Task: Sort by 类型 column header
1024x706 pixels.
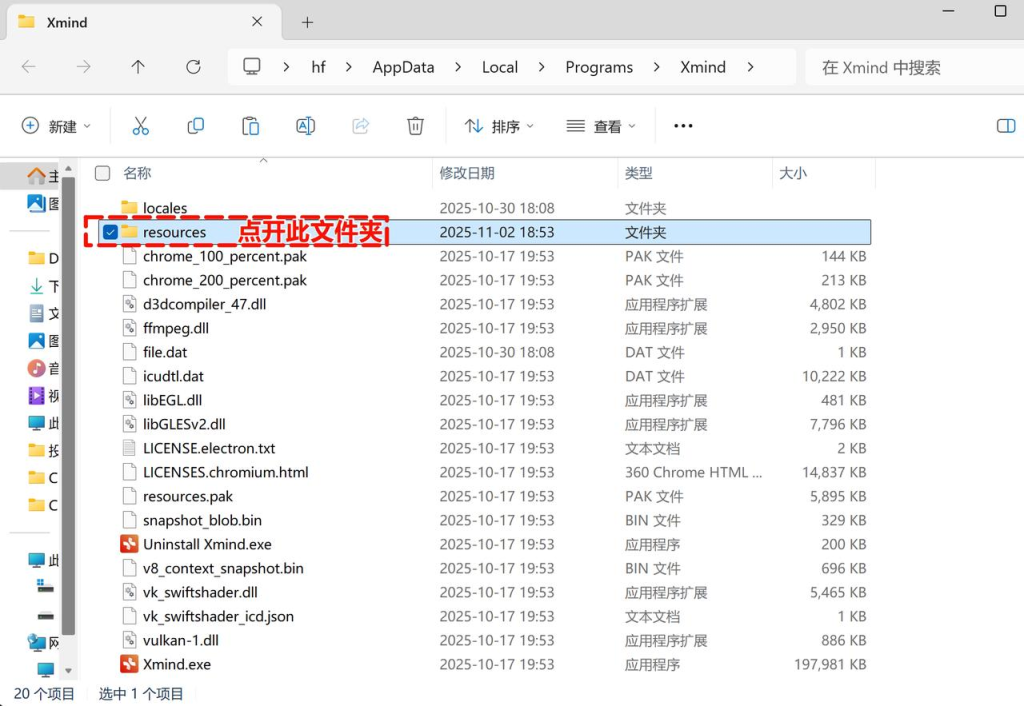Action: click(x=639, y=173)
